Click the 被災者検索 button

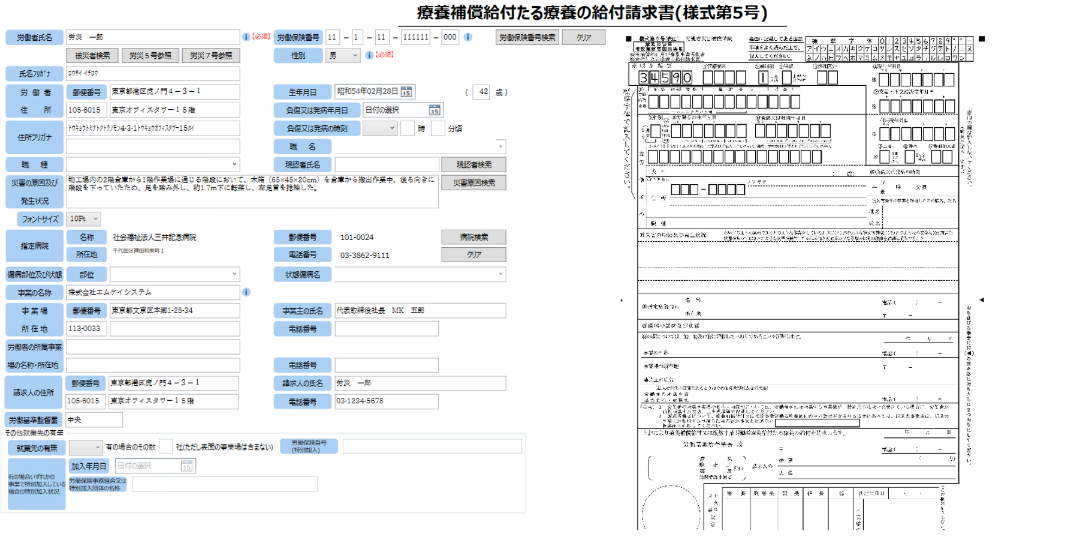(93, 55)
